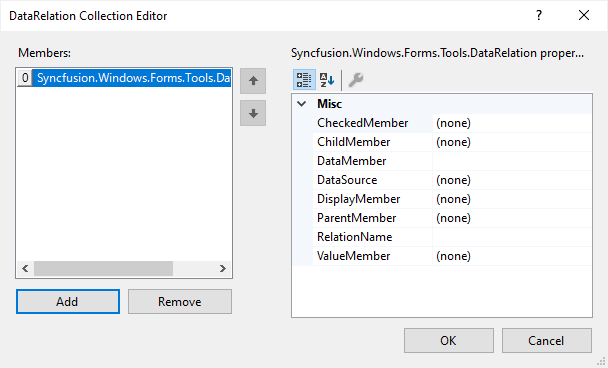Edit the CheckedMember (none) value
Image resolution: width=608 pixels, height=368 pixels.
point(512,123)
